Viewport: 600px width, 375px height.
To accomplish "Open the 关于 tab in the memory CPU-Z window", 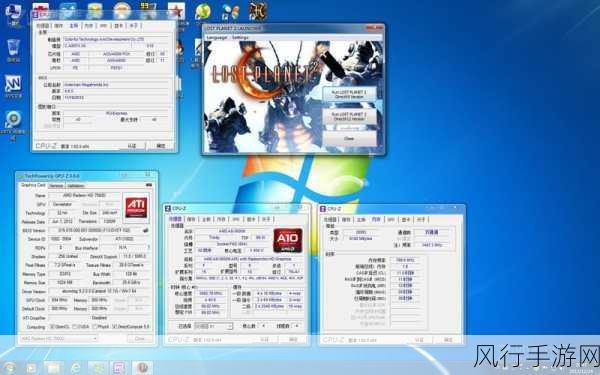I will (421, 220).
